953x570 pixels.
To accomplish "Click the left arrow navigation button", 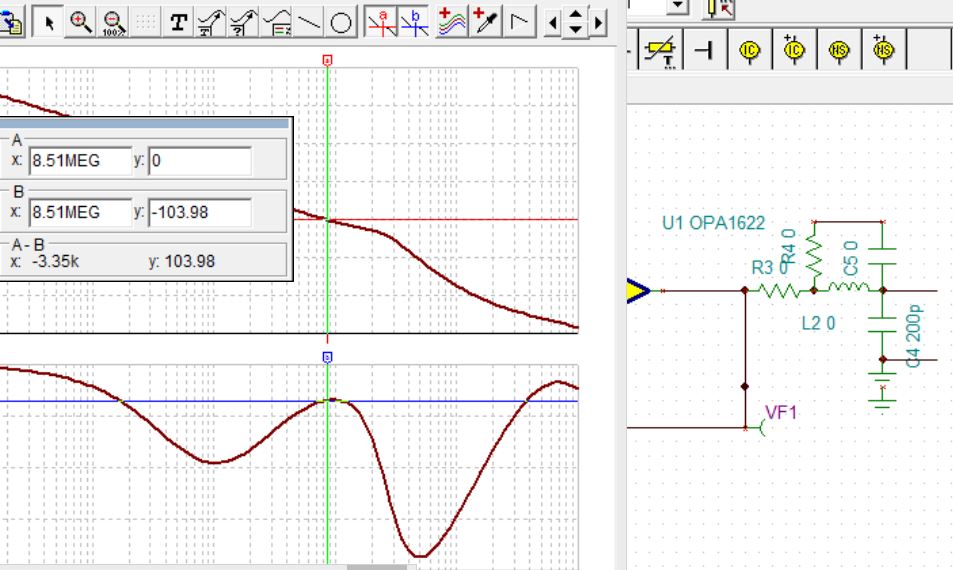I will 552,23.
